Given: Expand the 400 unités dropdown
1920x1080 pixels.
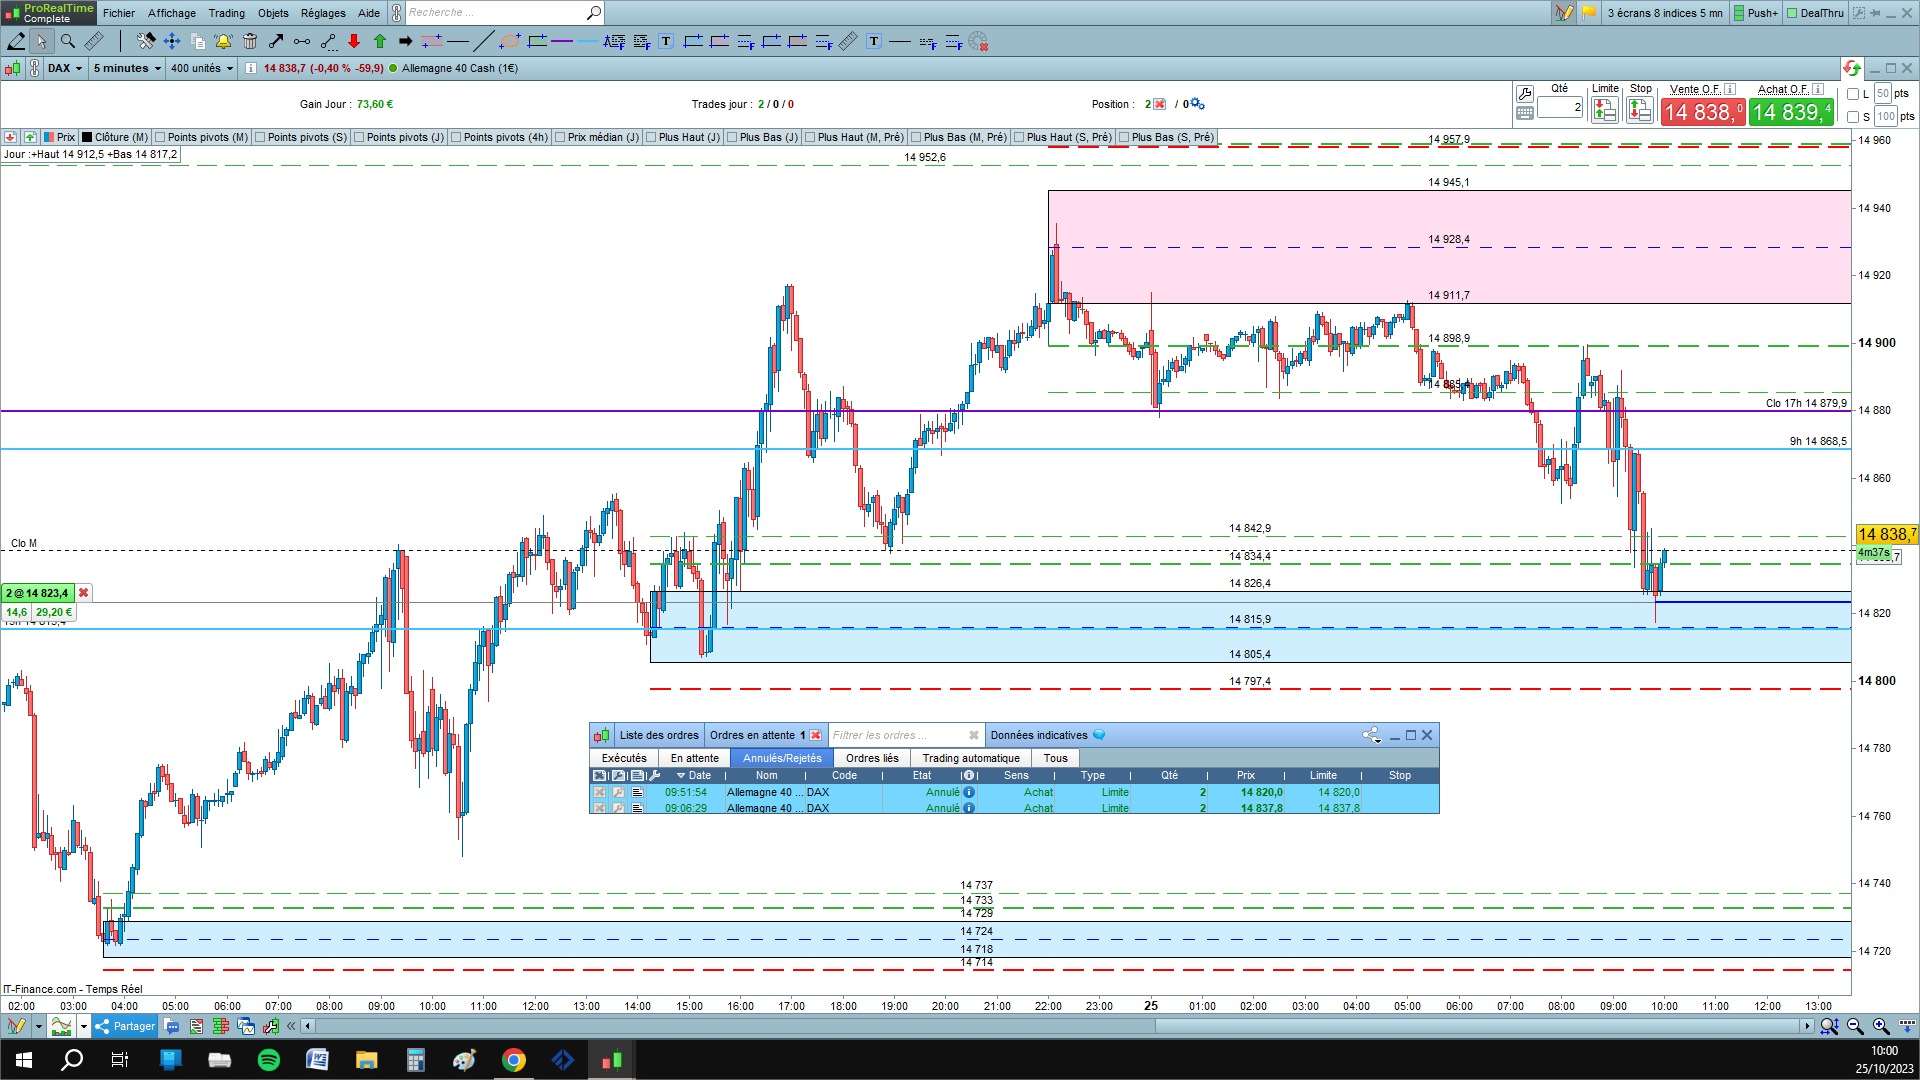Looking at the screenshot, I should [x=201, y=68].
